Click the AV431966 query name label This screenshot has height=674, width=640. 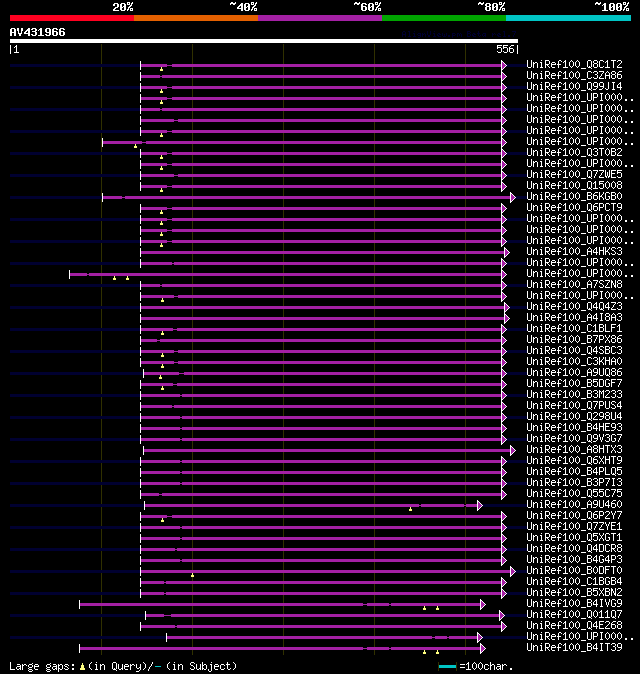(x=37, y=32)
